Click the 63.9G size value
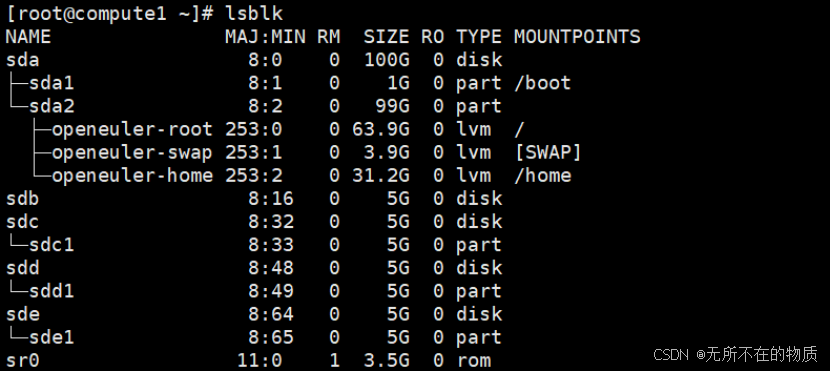 point(381,129)
